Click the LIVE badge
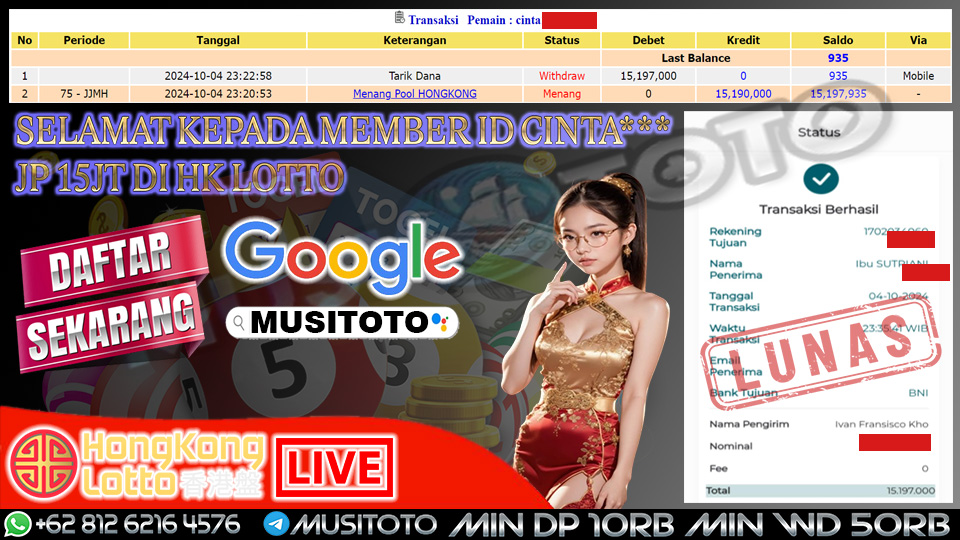This screenshot has width=960, height=540. coord(334,467)
